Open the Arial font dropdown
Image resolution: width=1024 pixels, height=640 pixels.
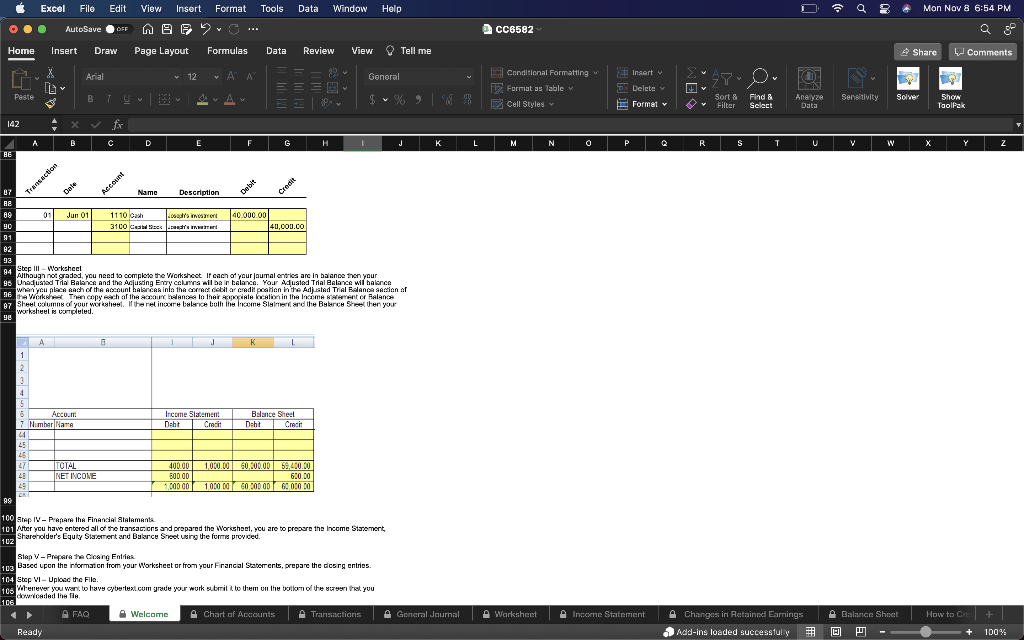point(176,76)
